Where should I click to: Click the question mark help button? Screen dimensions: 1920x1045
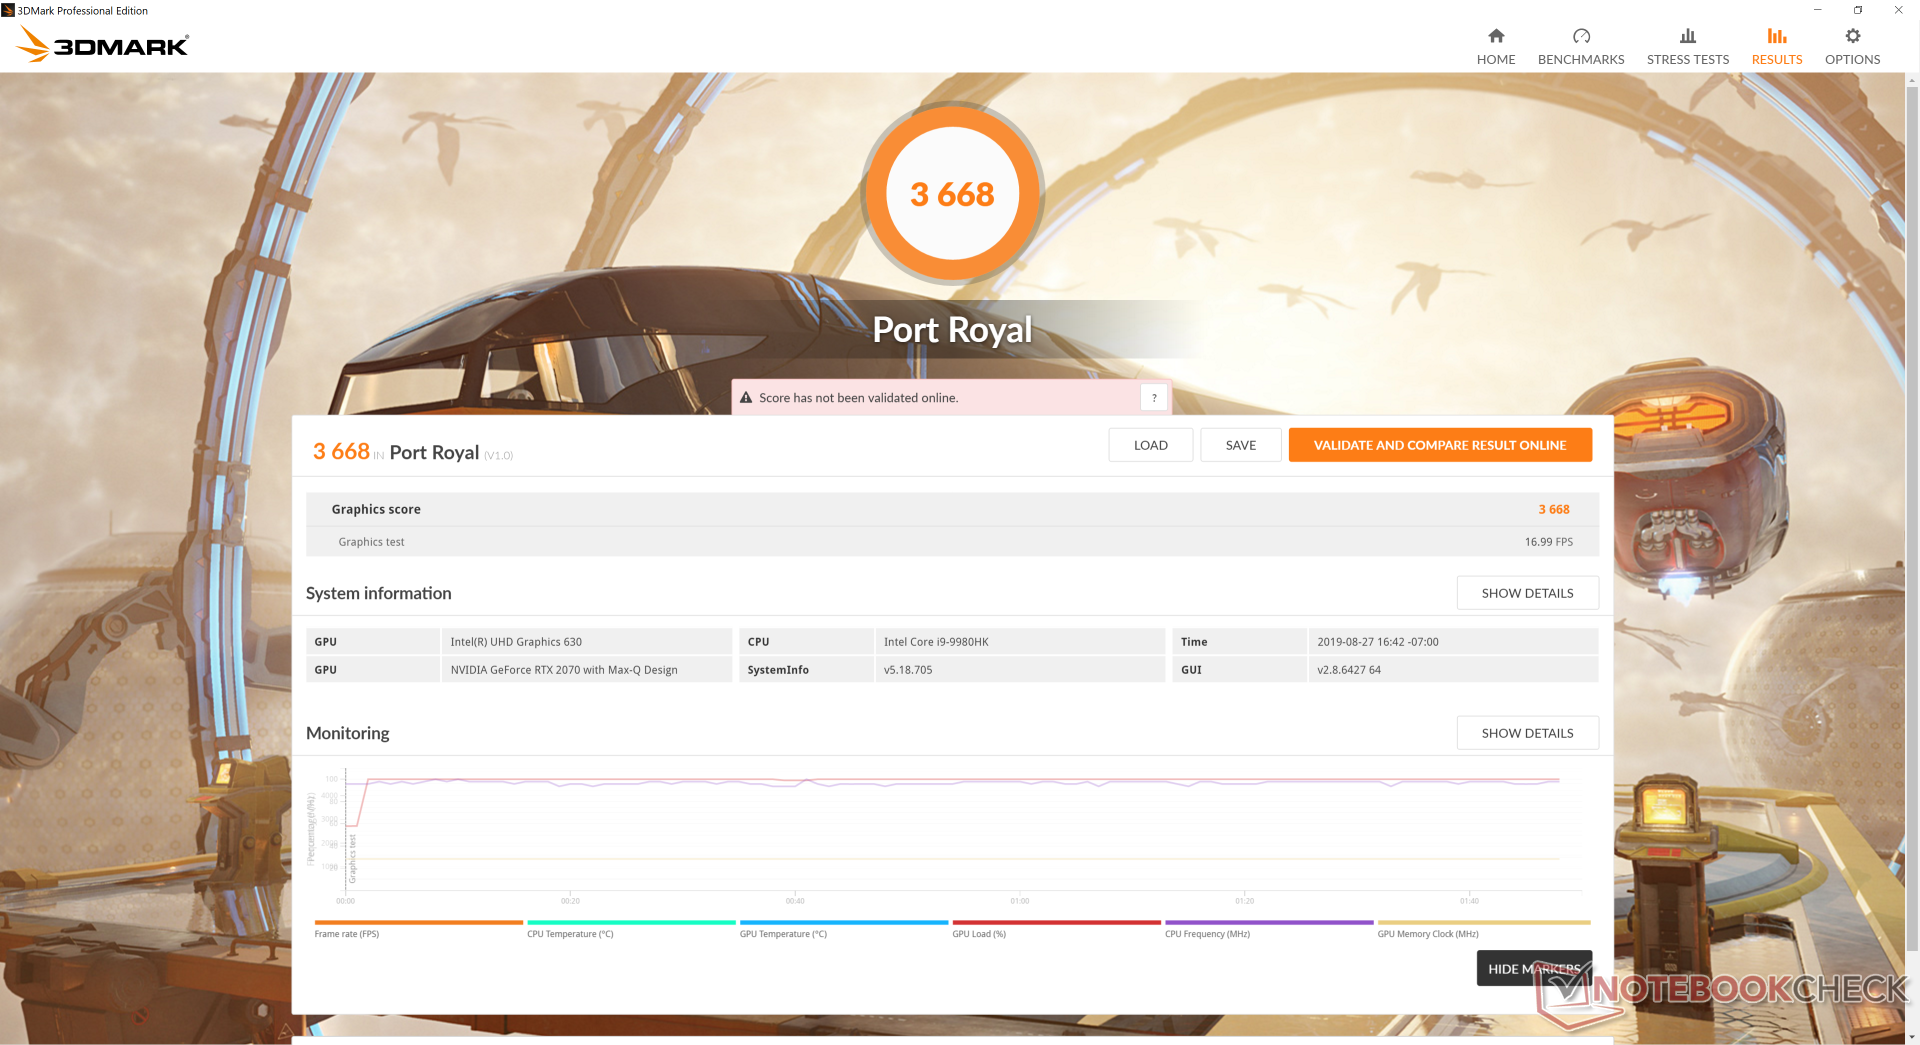click(x=1154, y=398)
